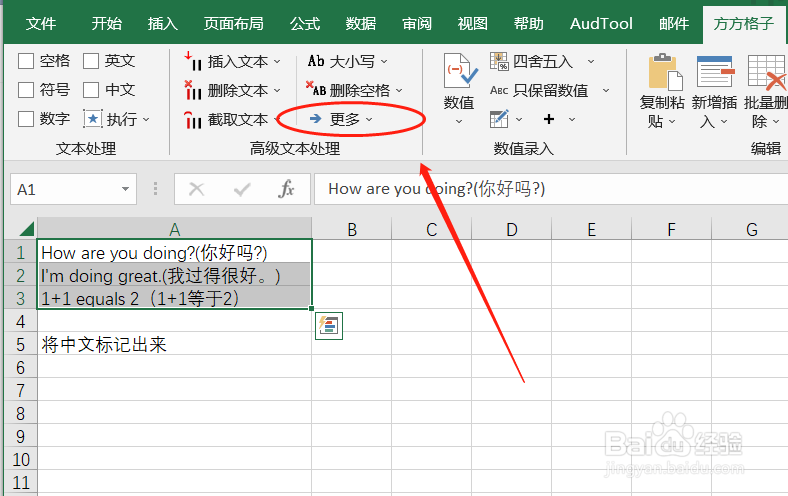This screenshot has height=496, width=788.
Task: Click the formula bar cancel X icon
Action: (196, 189)
